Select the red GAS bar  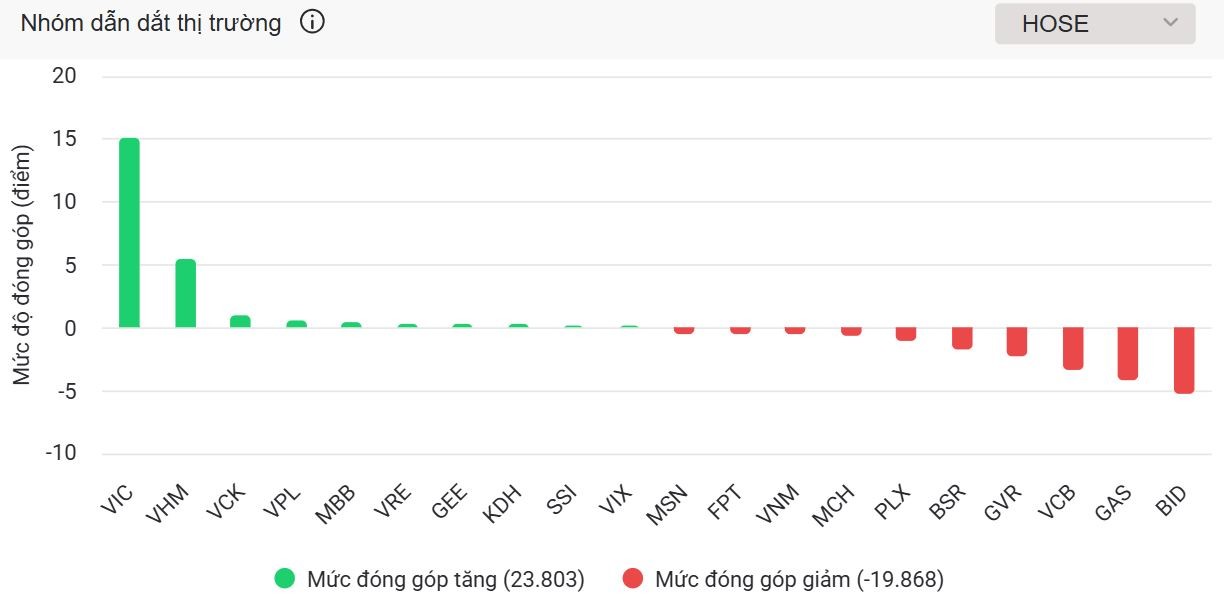tap(1128, 353)
